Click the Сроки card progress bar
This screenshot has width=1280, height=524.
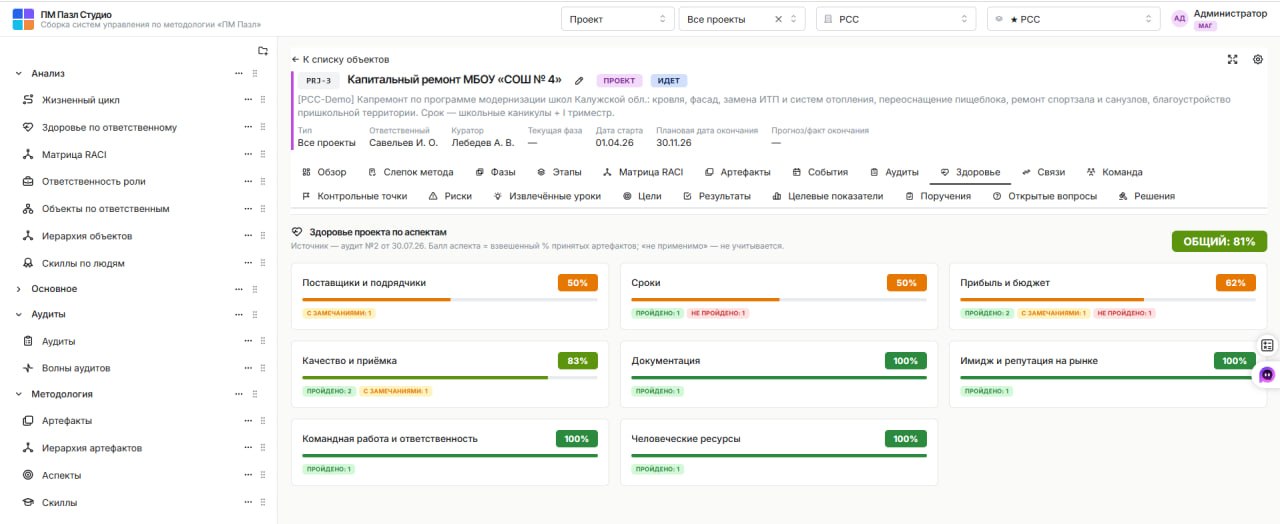tap(779, 299)
